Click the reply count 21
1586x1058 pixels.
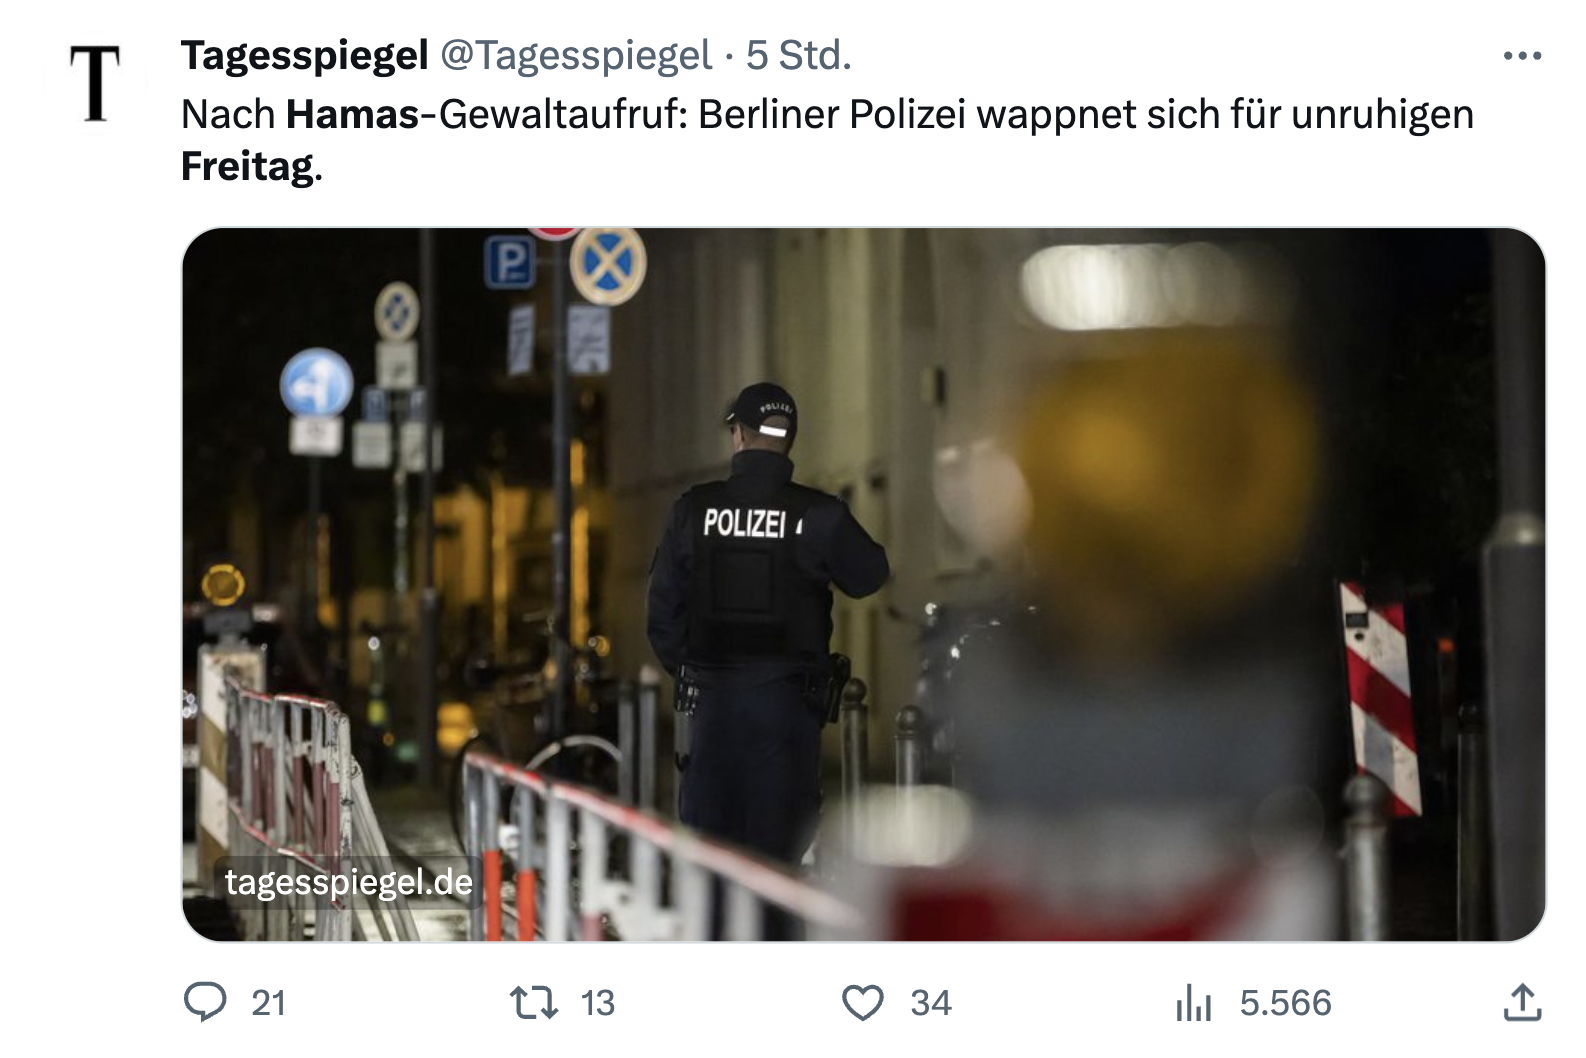click(268, 1003)
